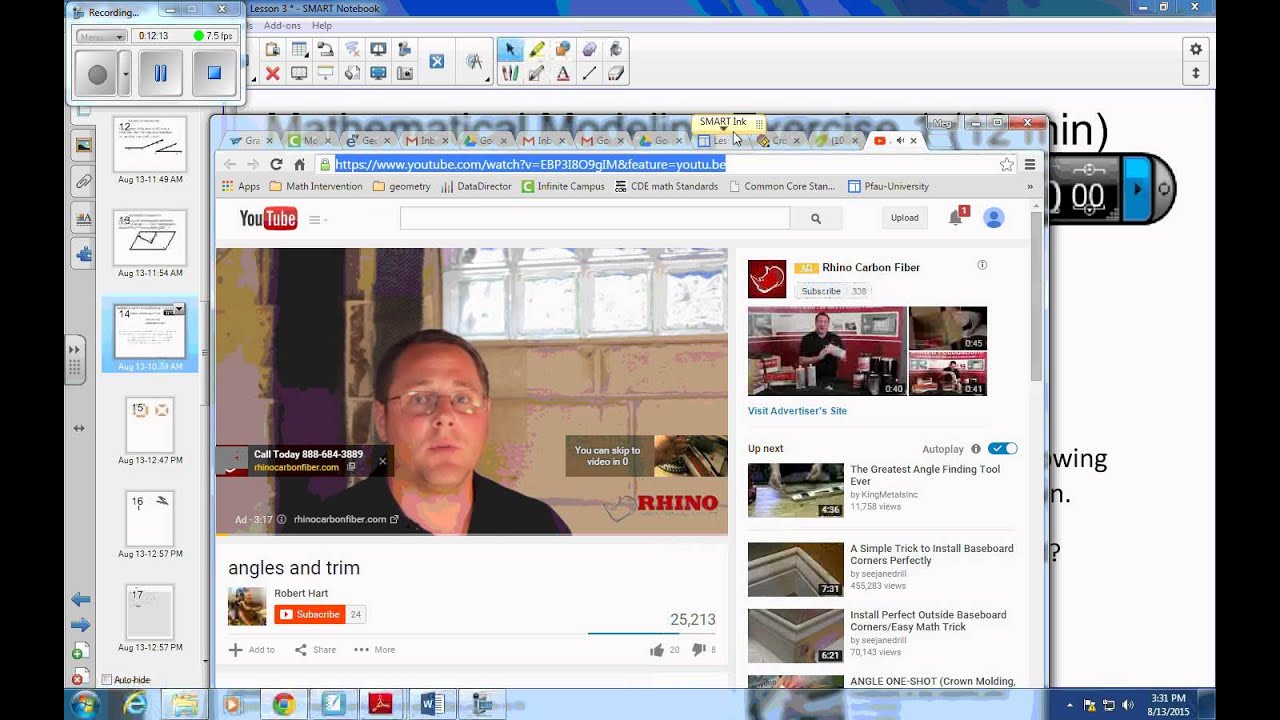The height and width of the screenshot is (720, 1280).
Task: Subscribe to Robert Hart channel
Action: [x=309, y=614]
